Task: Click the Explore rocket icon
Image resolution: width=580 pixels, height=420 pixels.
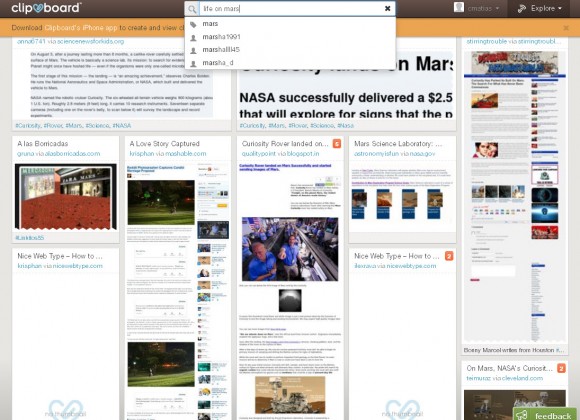Action: 522,9
